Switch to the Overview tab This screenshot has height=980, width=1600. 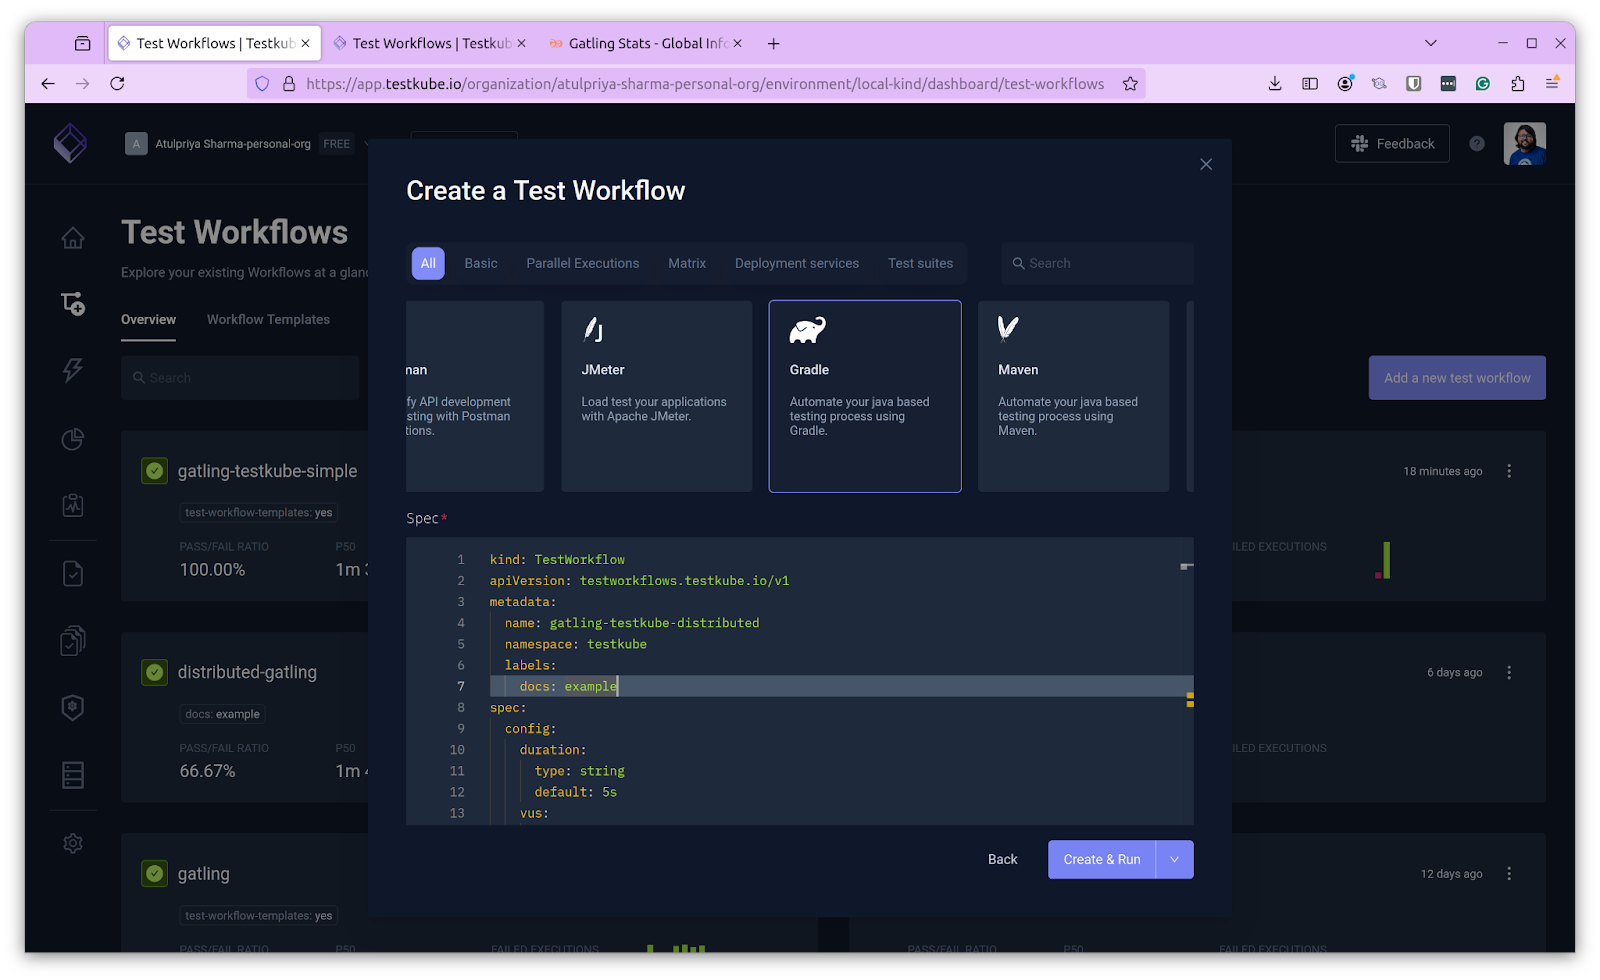(x=148, y=319)
